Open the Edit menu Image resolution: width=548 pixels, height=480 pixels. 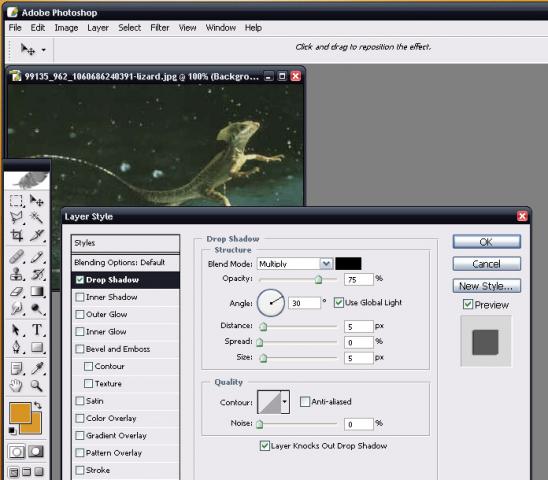coord(38,28)
